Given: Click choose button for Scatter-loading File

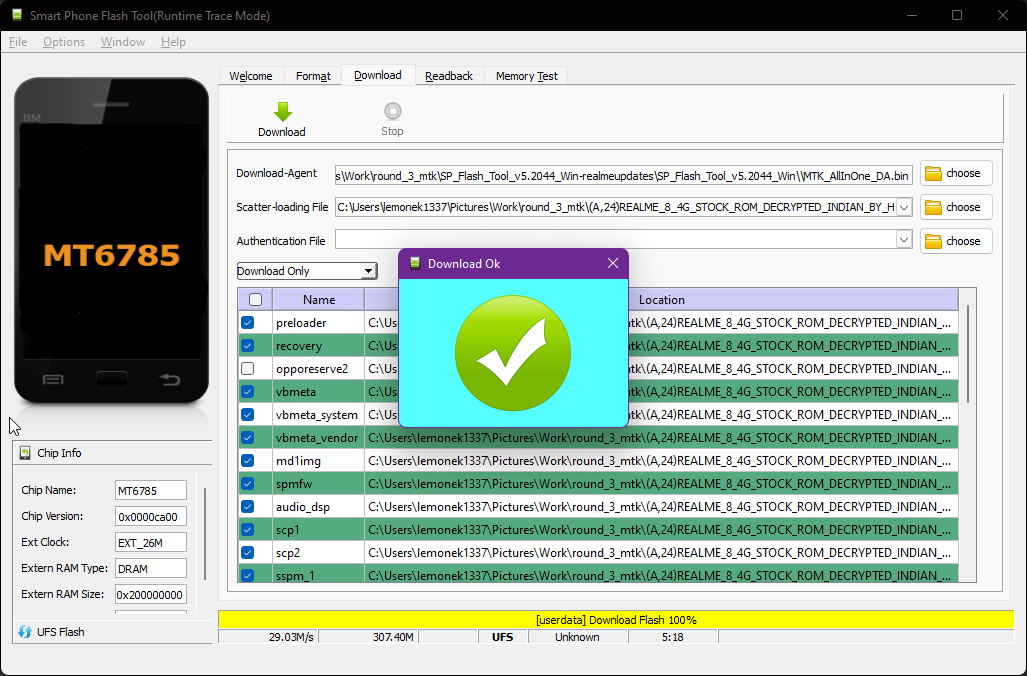Looking at the screenshot, I should pyautogui.click(x=956, y=208).
